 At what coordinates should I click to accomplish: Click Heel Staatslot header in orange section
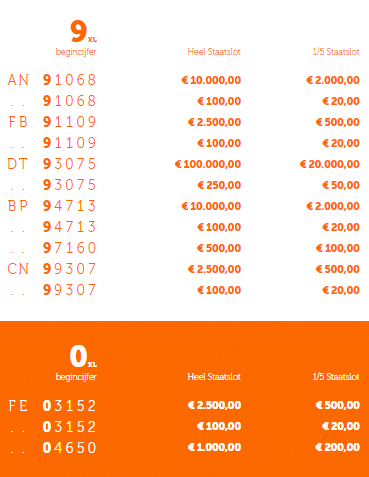click(x=214, y=377)
